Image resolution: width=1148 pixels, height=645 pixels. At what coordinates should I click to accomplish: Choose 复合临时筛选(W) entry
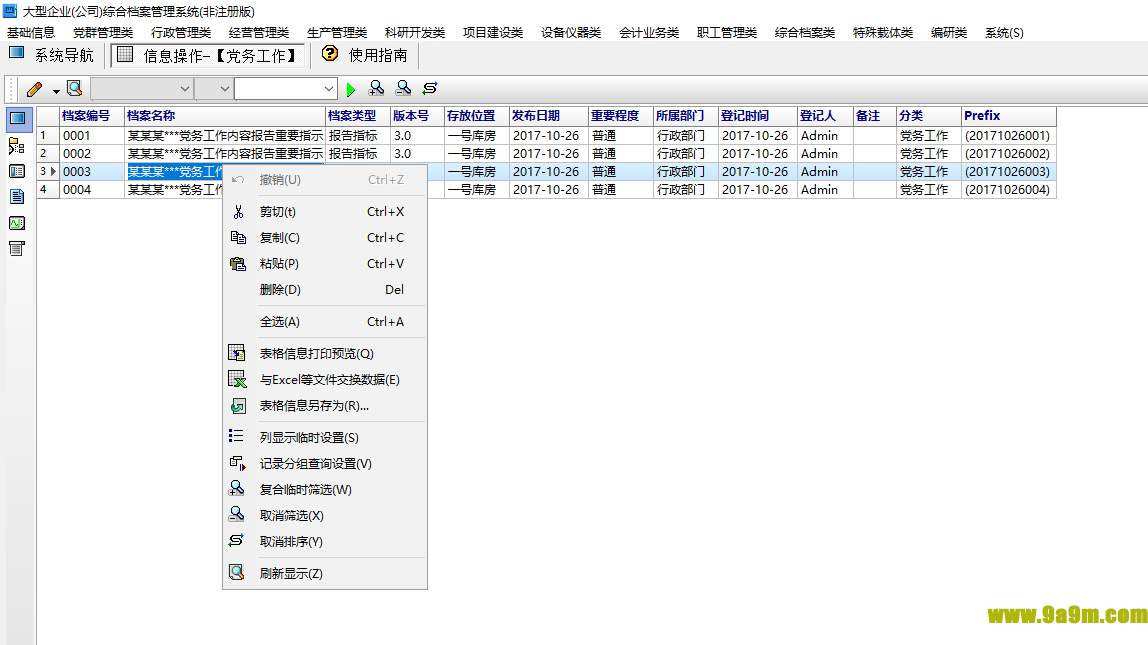click(x=325, y=489)
